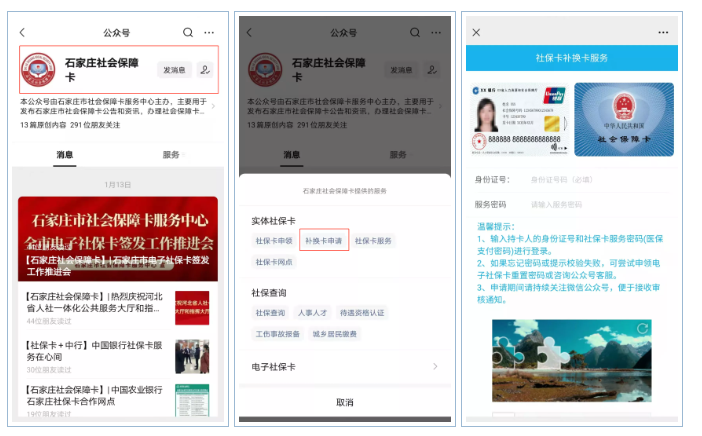
Task: Click the 实体社保卡 section heading
Action: (273, 221)
